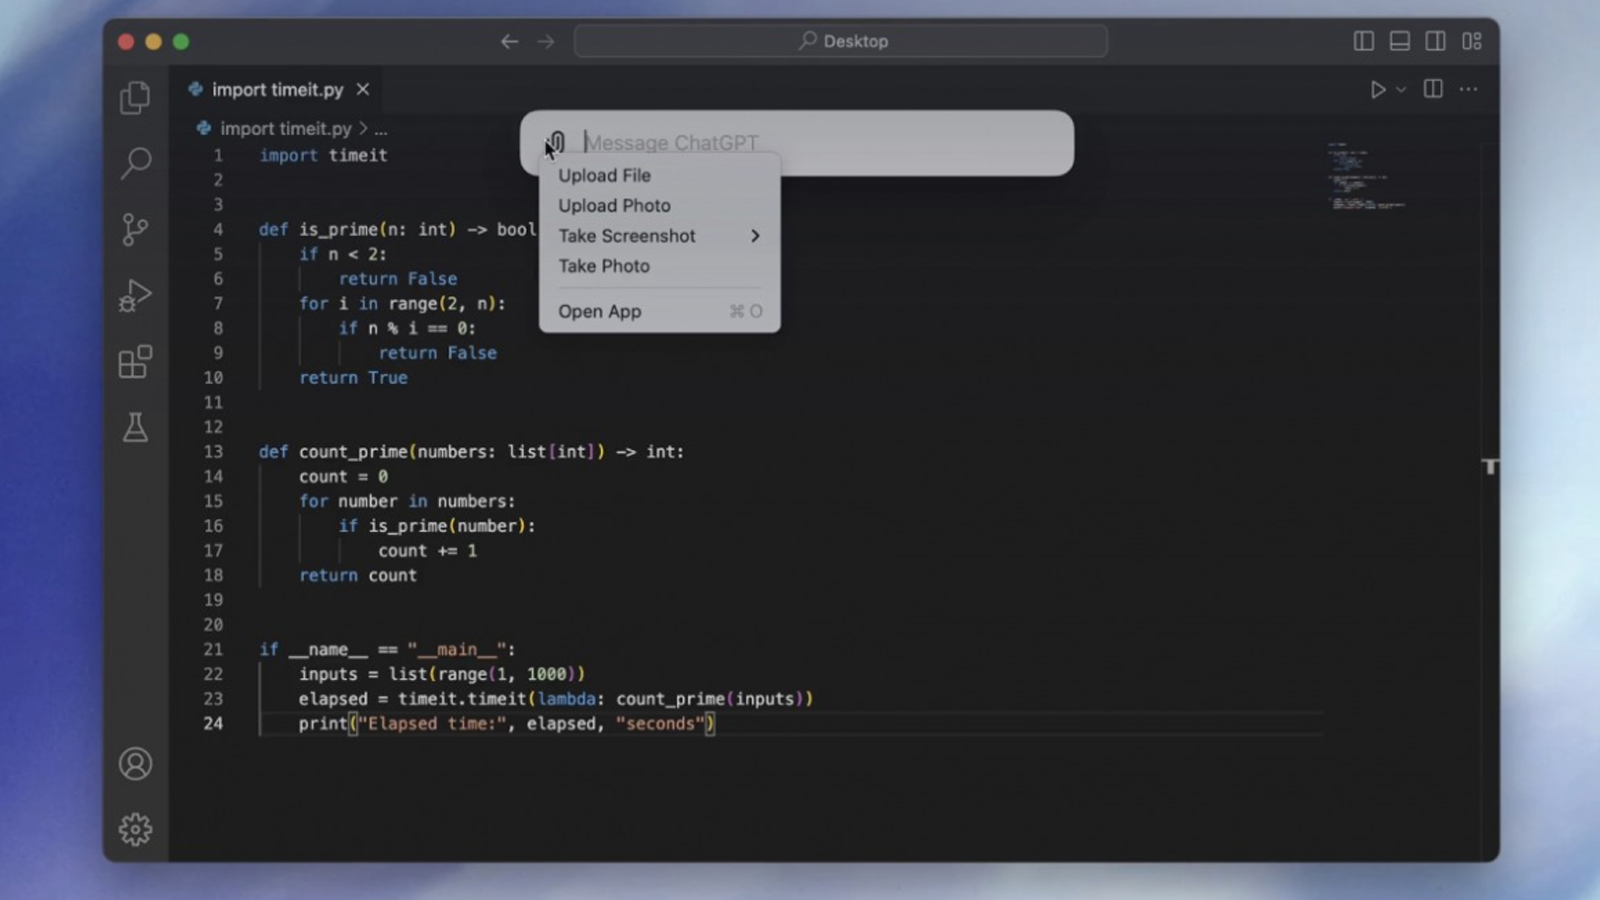Click line number 13 in the gutter
This screenshot has height=900, width=1600.
point(213,452)
